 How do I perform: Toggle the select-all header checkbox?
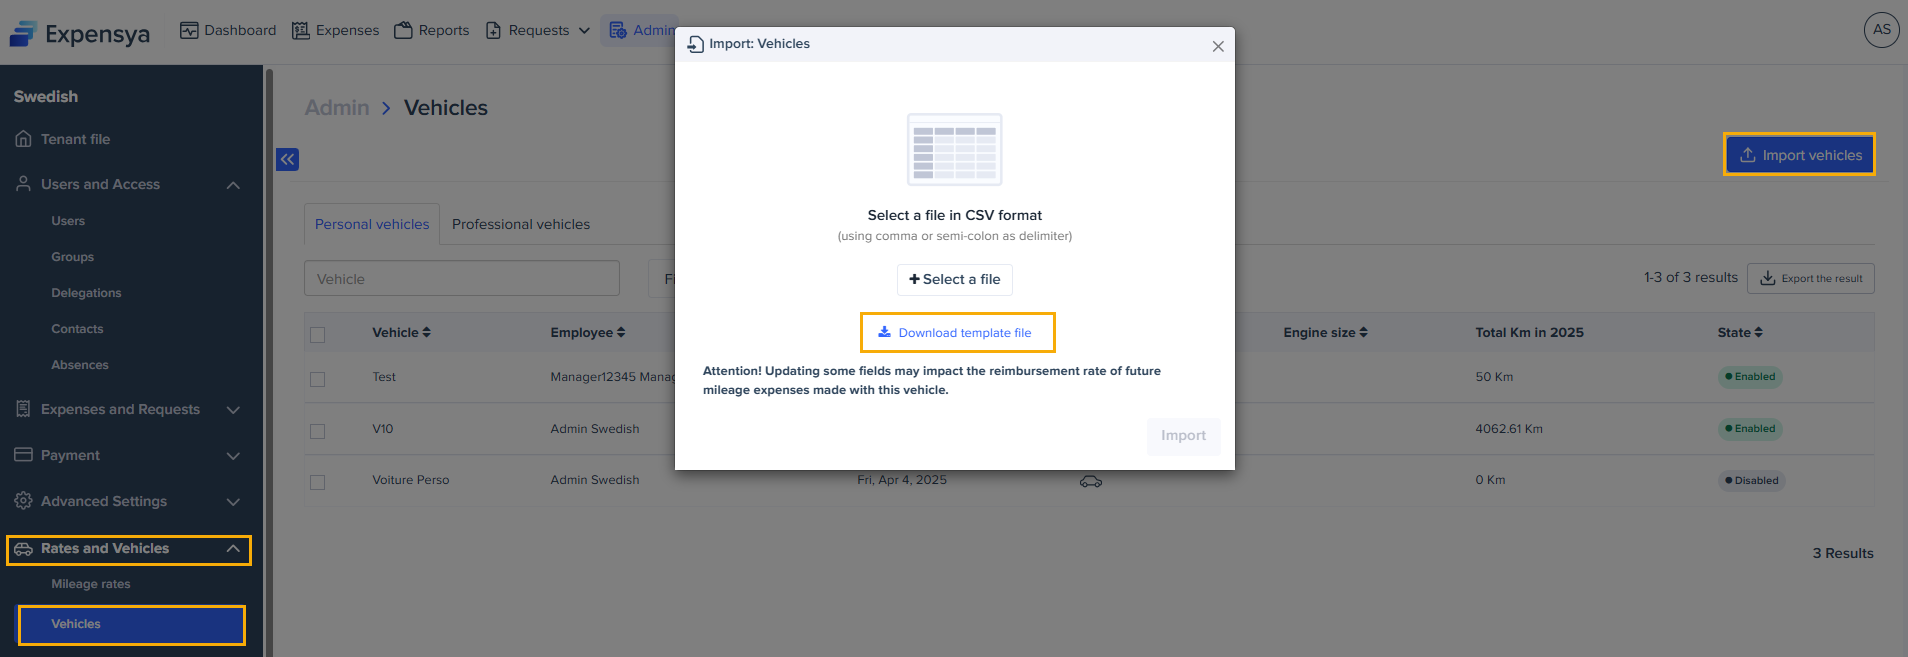pyautogui.click(x=318, y=335)
